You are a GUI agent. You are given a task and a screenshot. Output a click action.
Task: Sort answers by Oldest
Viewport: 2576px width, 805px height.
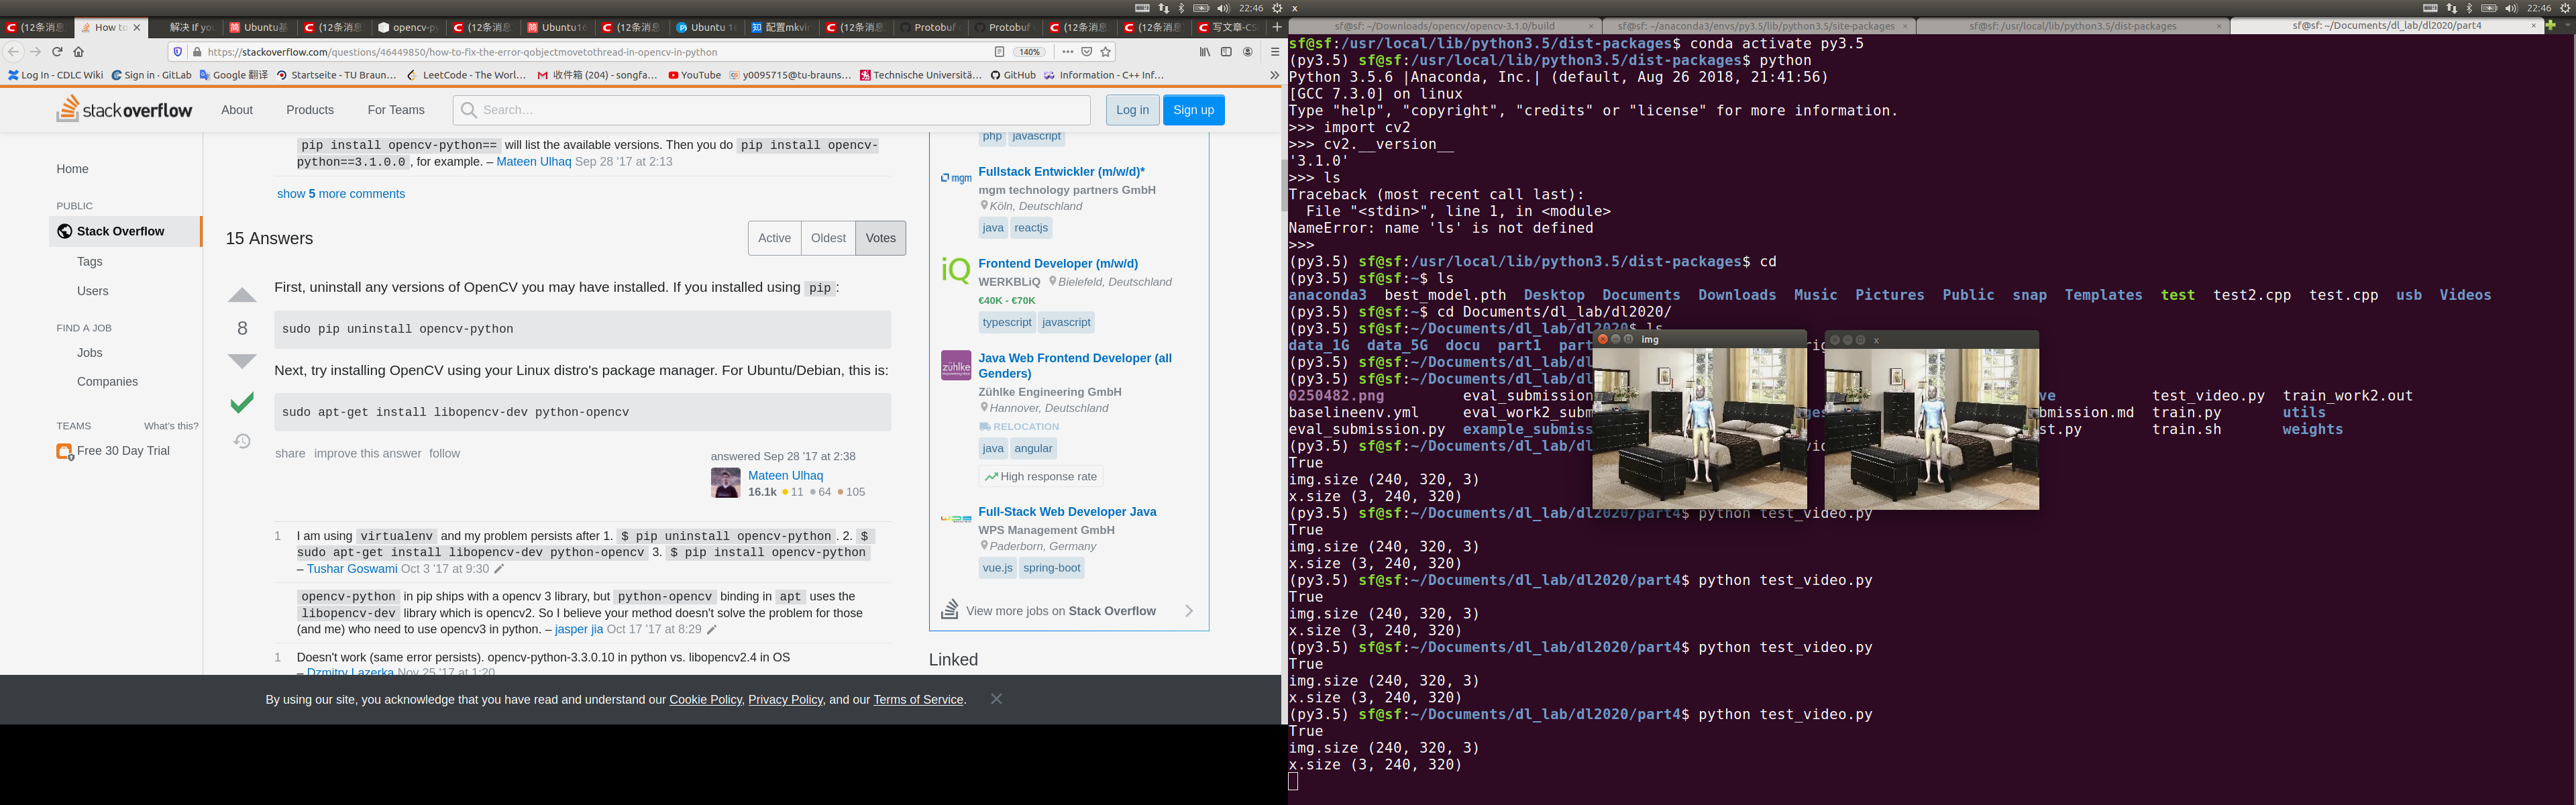point(828,238)
